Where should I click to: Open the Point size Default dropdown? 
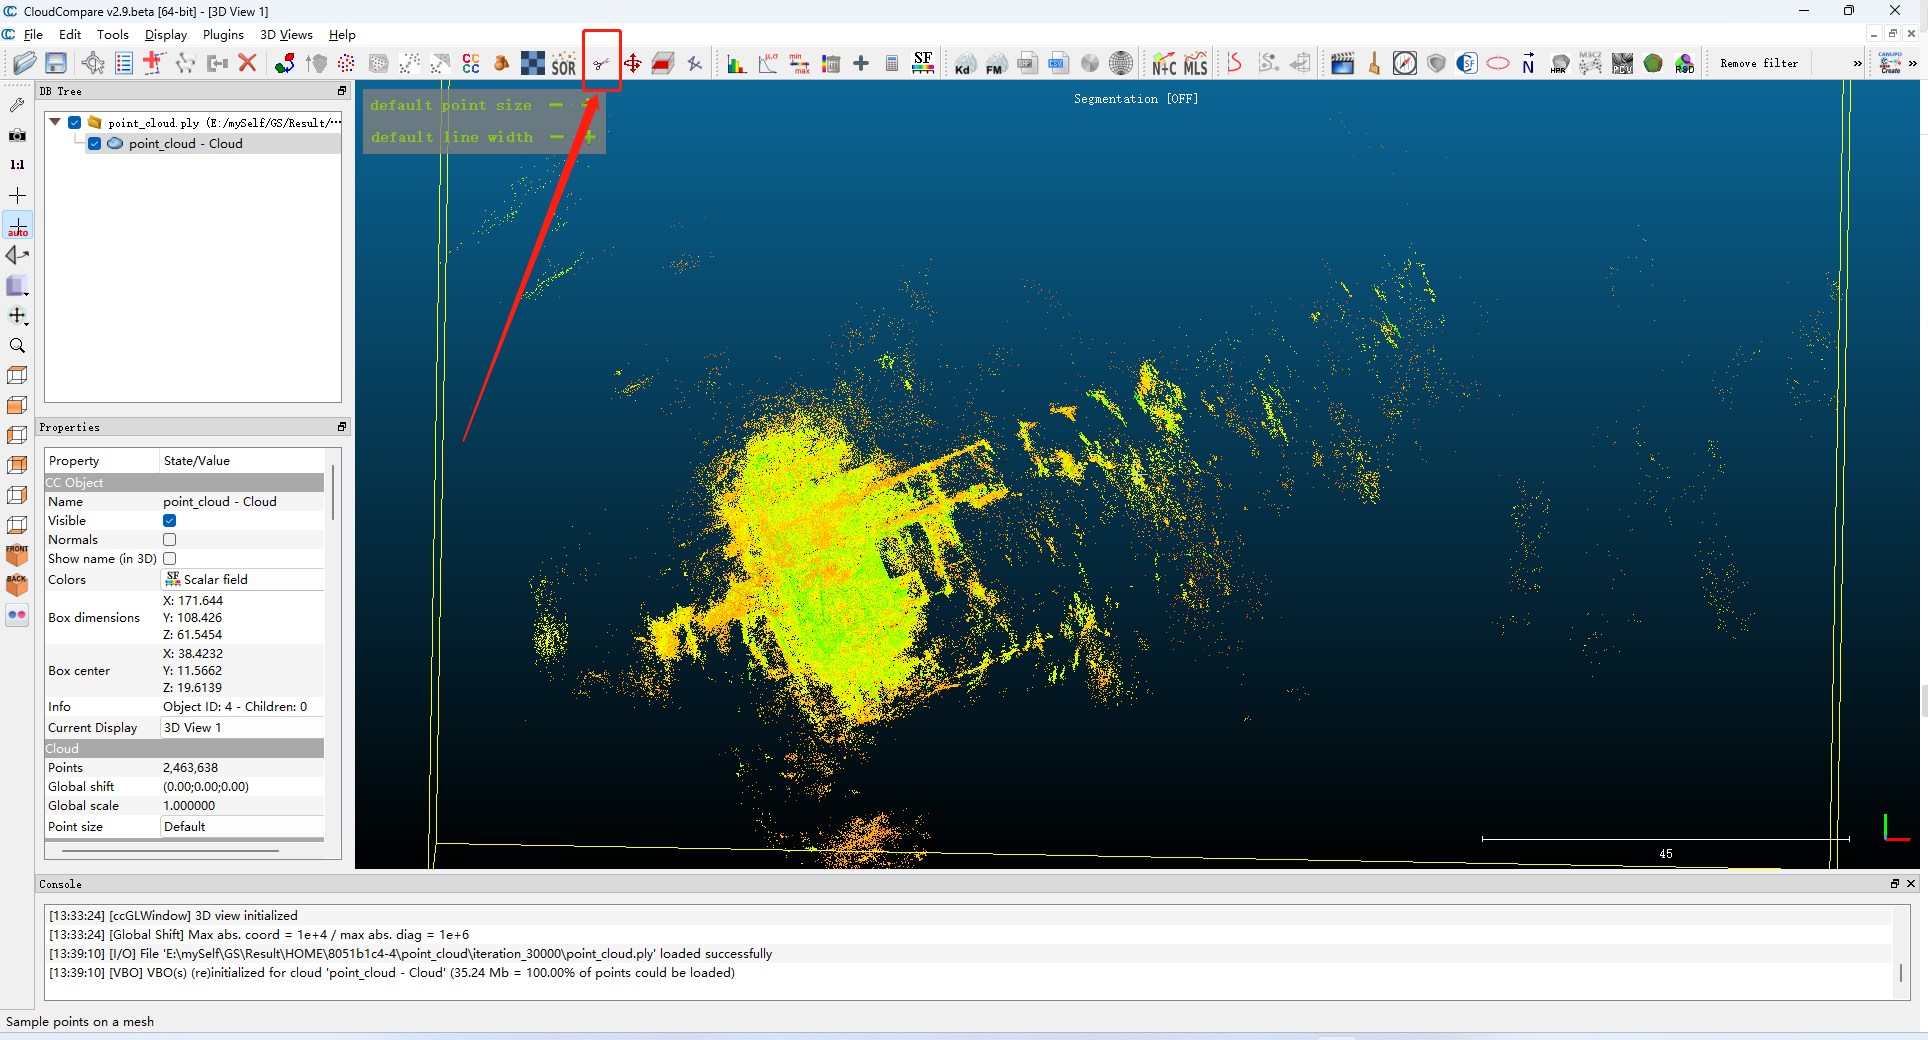(x=242, y=827)
